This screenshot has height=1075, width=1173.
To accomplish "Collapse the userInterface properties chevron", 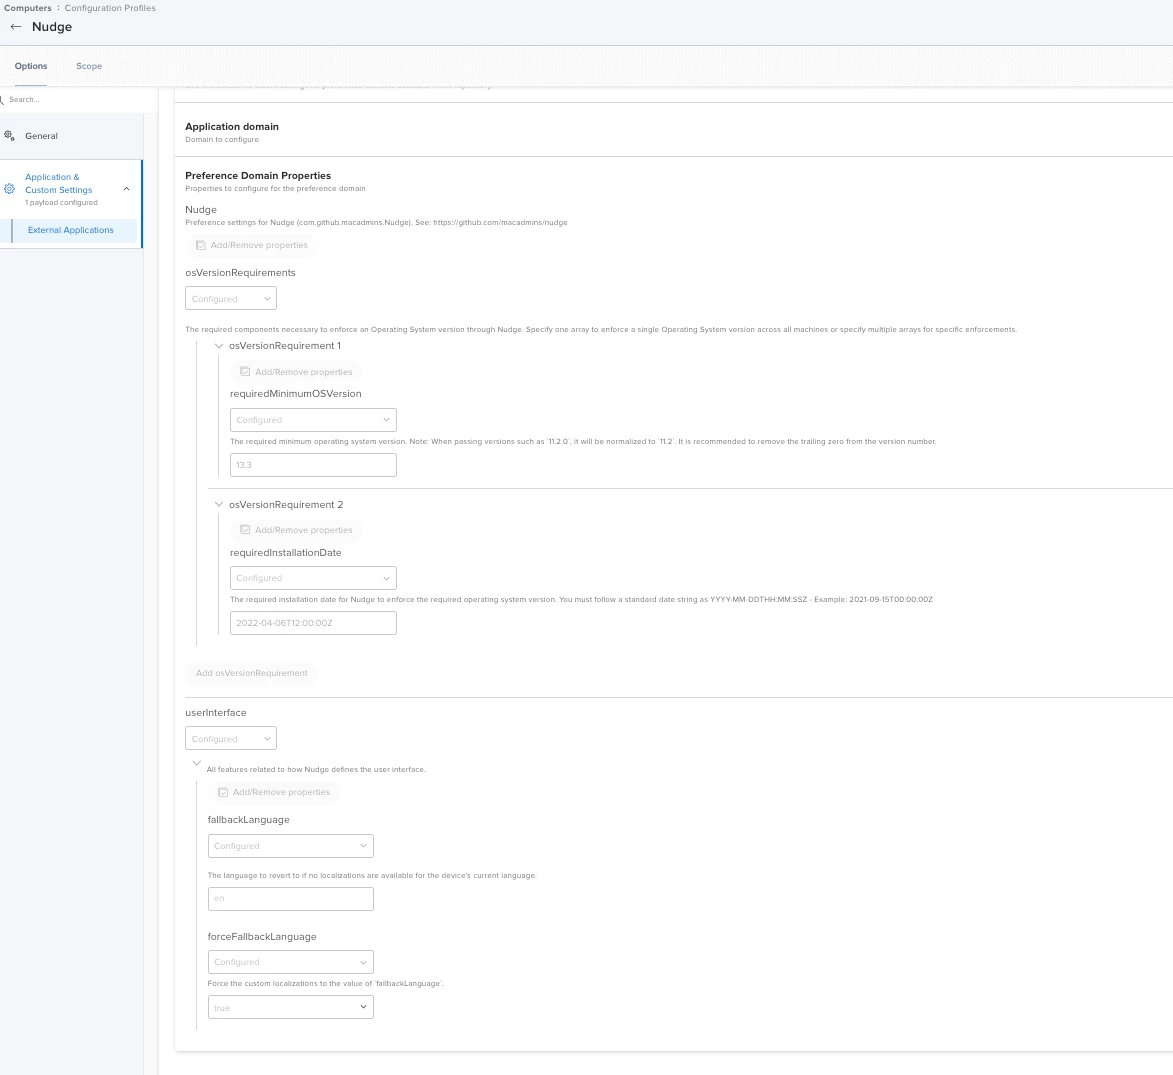I will (x=196, y=763).
